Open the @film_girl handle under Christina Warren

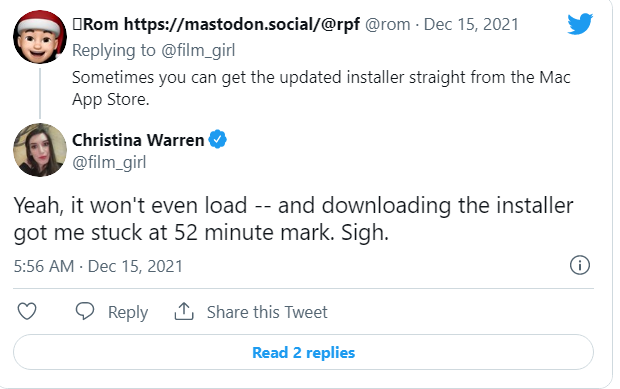click(109, 162)
